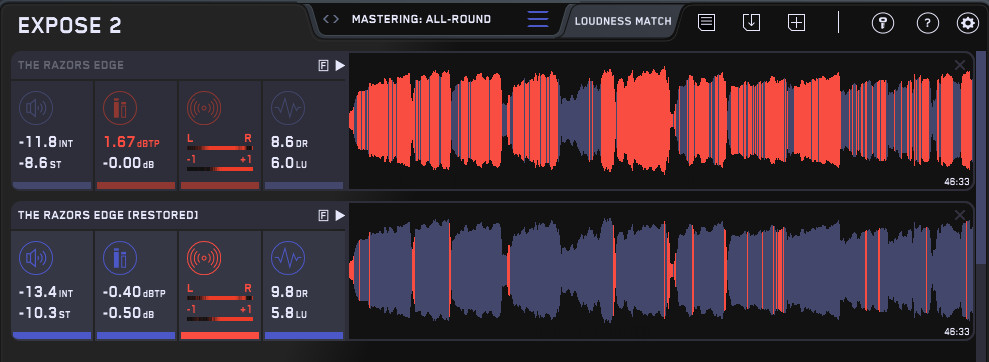Click the import file download icon
The width and height of the screenshot is (989, 362).
[751, 22]
